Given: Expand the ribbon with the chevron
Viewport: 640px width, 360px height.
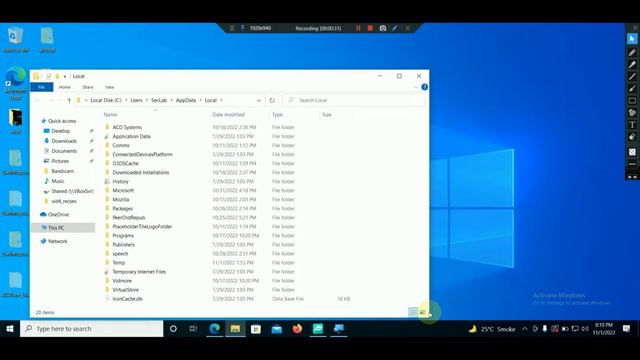Looking at the screenshot, I should [x=416, y=87].
